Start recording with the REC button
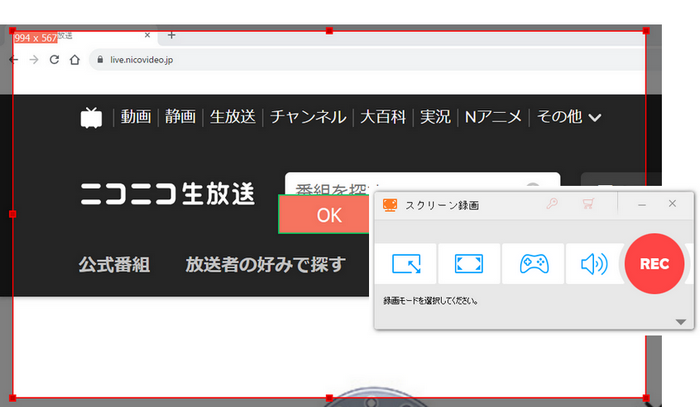The height and width of the screenshot is (407, 700). pos(654,264)
